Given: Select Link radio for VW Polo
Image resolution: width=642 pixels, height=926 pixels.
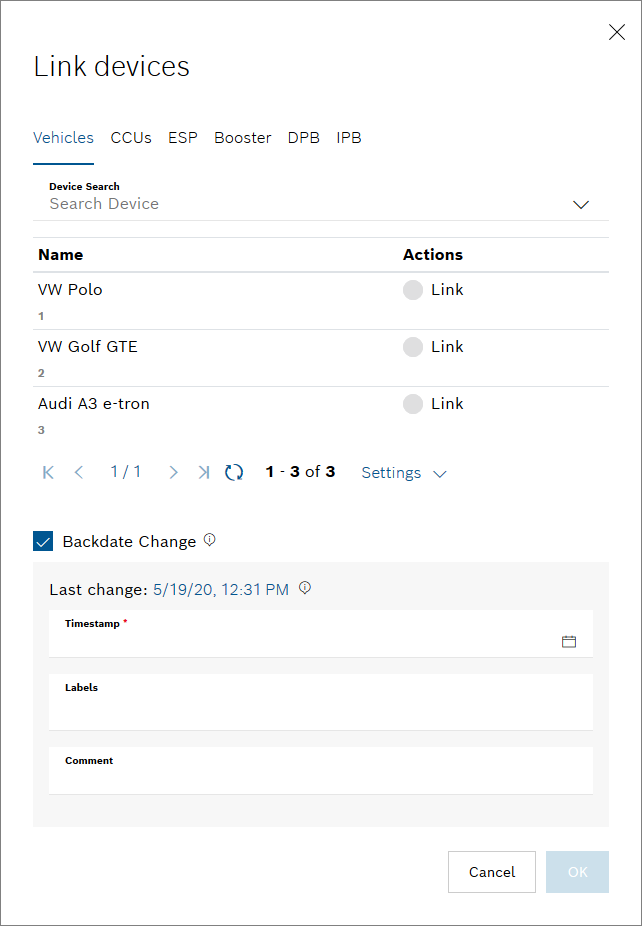Looking at the screenshot, I should [412, 290].
